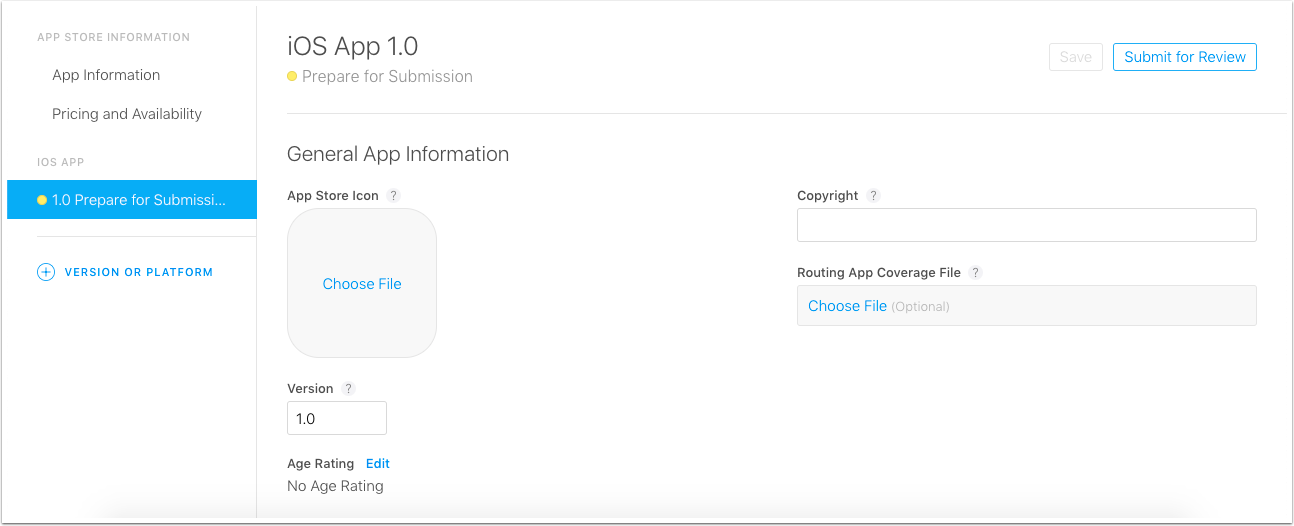Choose File for Routing App Coverage

(847, 306)
